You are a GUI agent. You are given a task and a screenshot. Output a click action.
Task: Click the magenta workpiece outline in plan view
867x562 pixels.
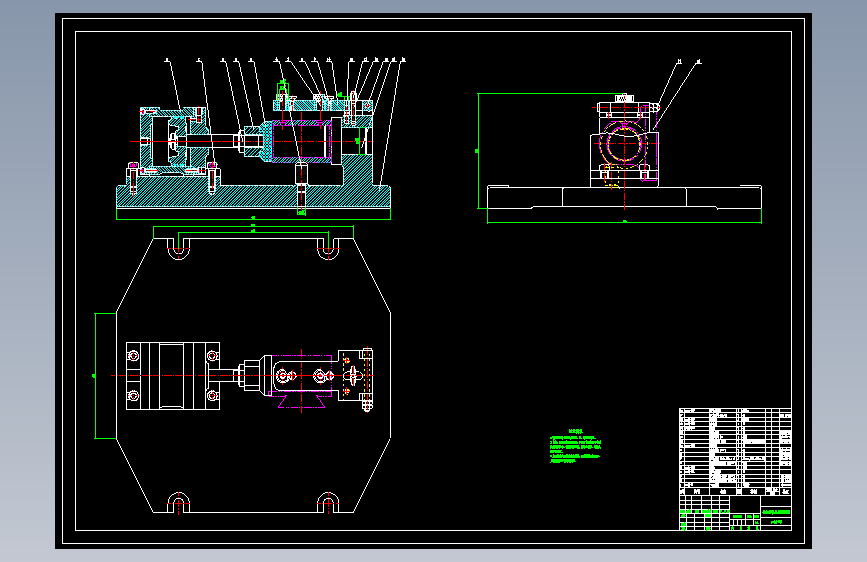(301, 381)
